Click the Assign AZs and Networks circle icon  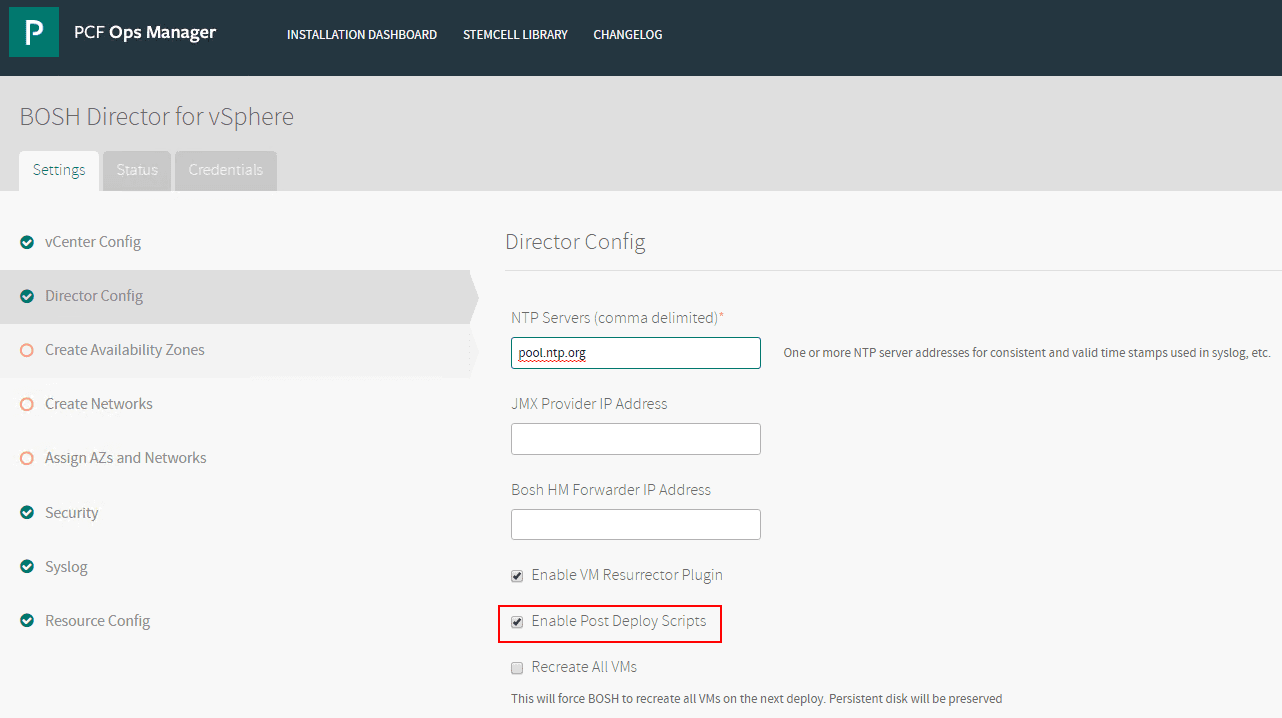coord(27,458)
